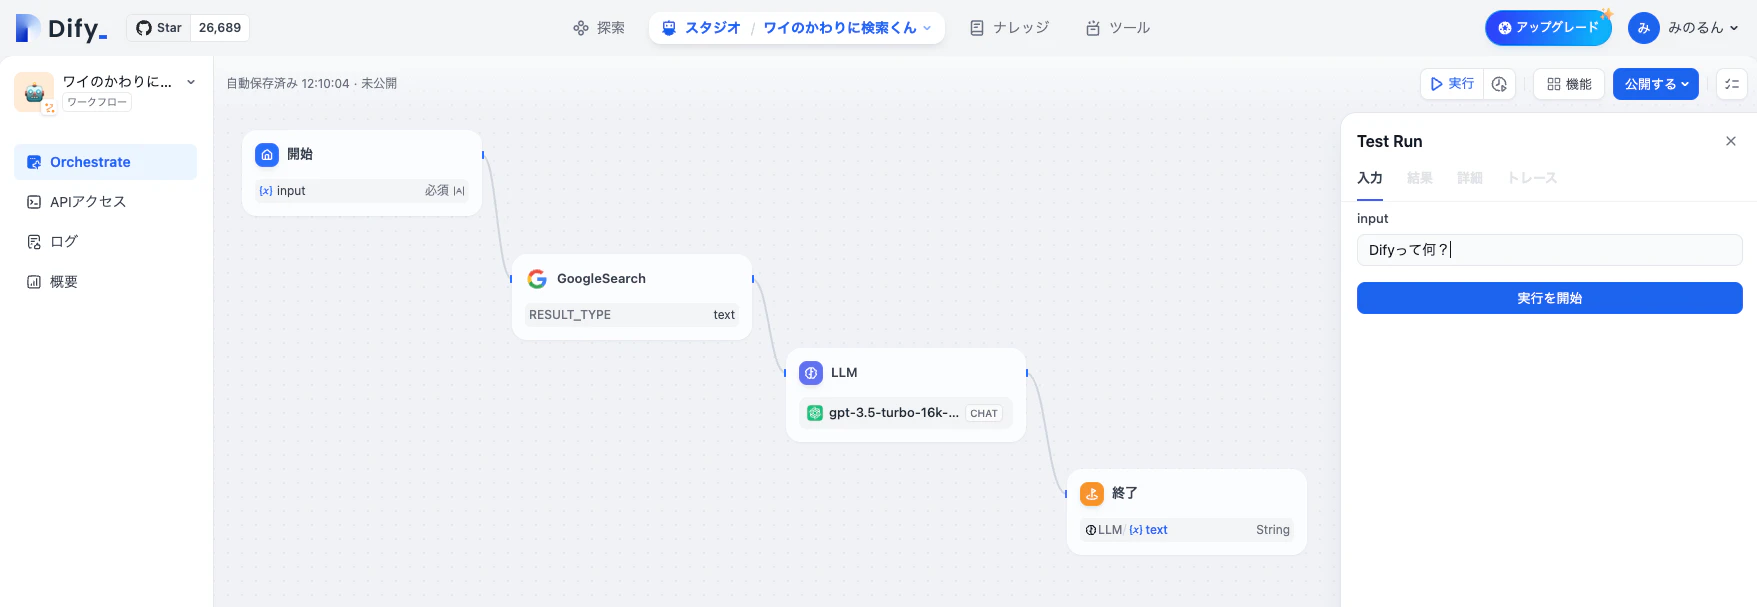Viewport: 1757px width, 607px height.
Task: Open the ツール tab
Action: click(x=1118, y=28)
